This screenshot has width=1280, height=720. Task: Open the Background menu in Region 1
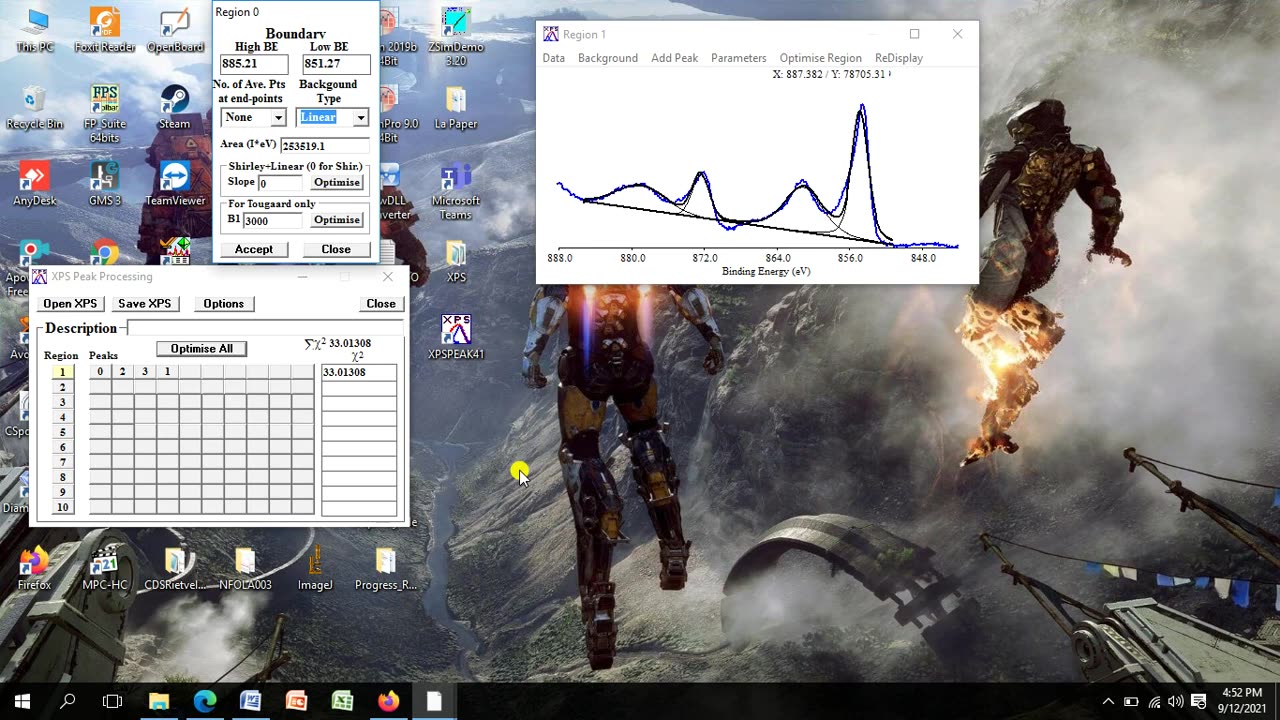point(608,58)
